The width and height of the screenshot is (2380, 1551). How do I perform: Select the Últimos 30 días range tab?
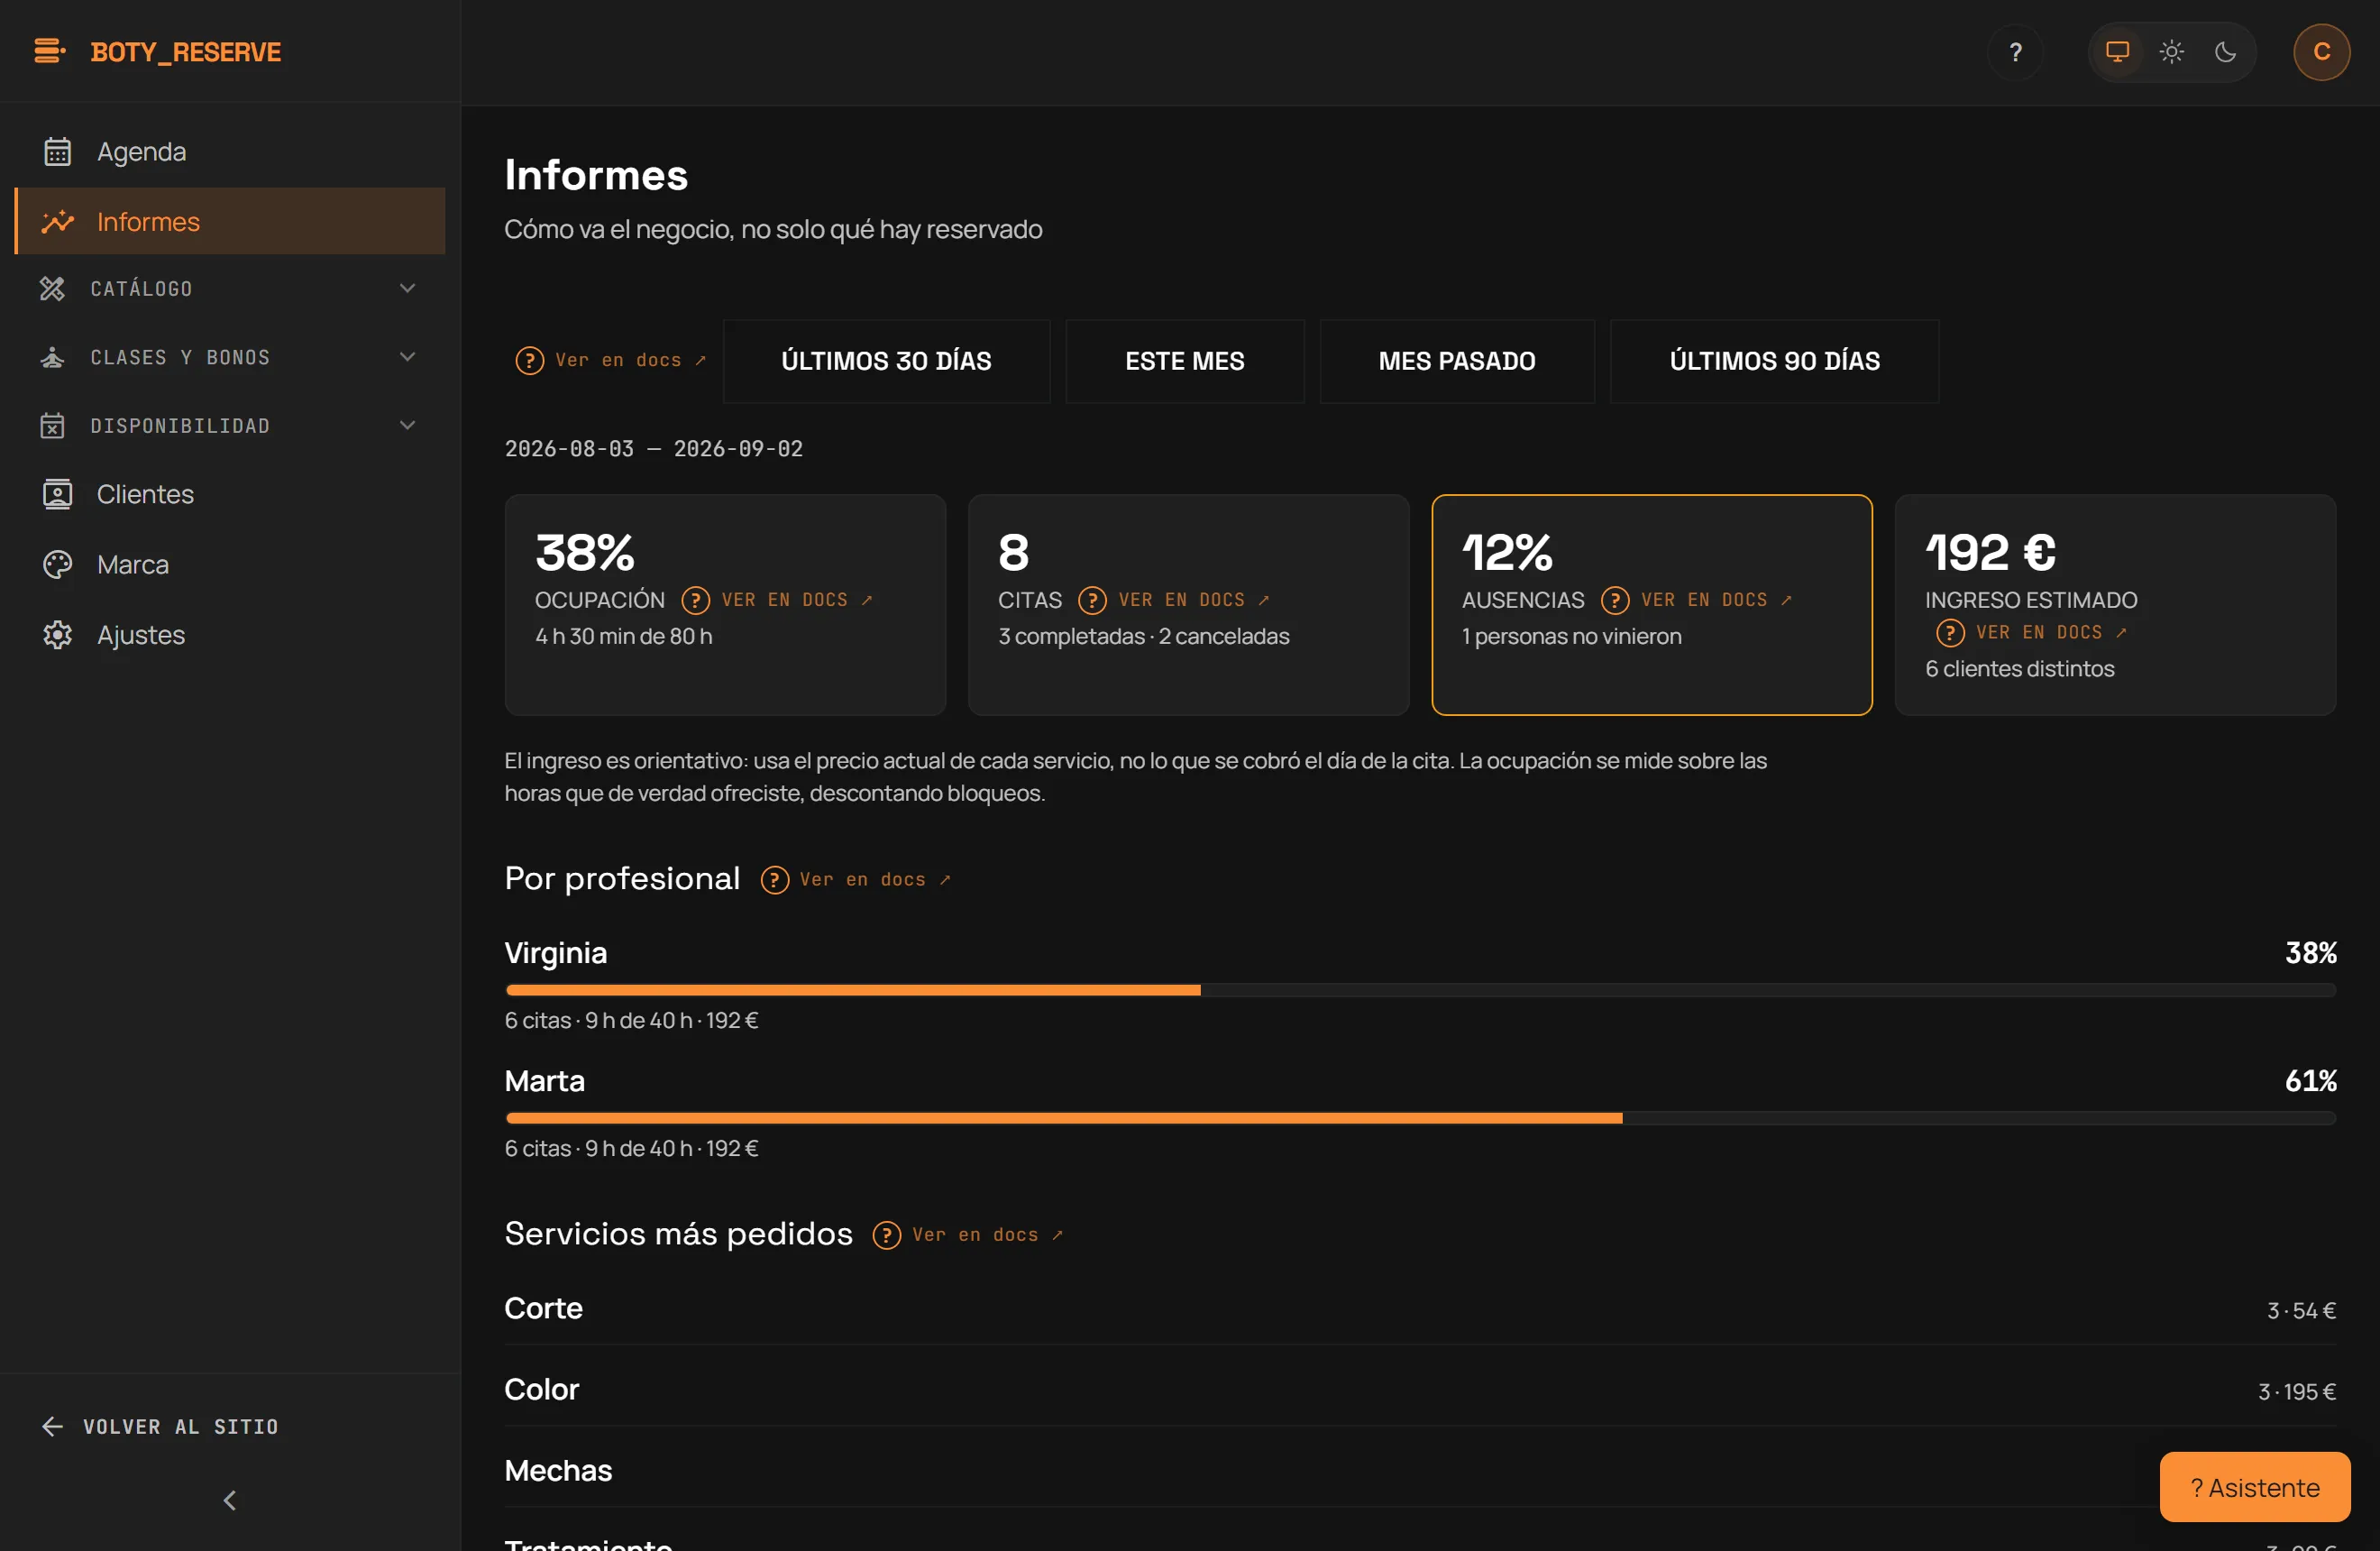(886, 361)
